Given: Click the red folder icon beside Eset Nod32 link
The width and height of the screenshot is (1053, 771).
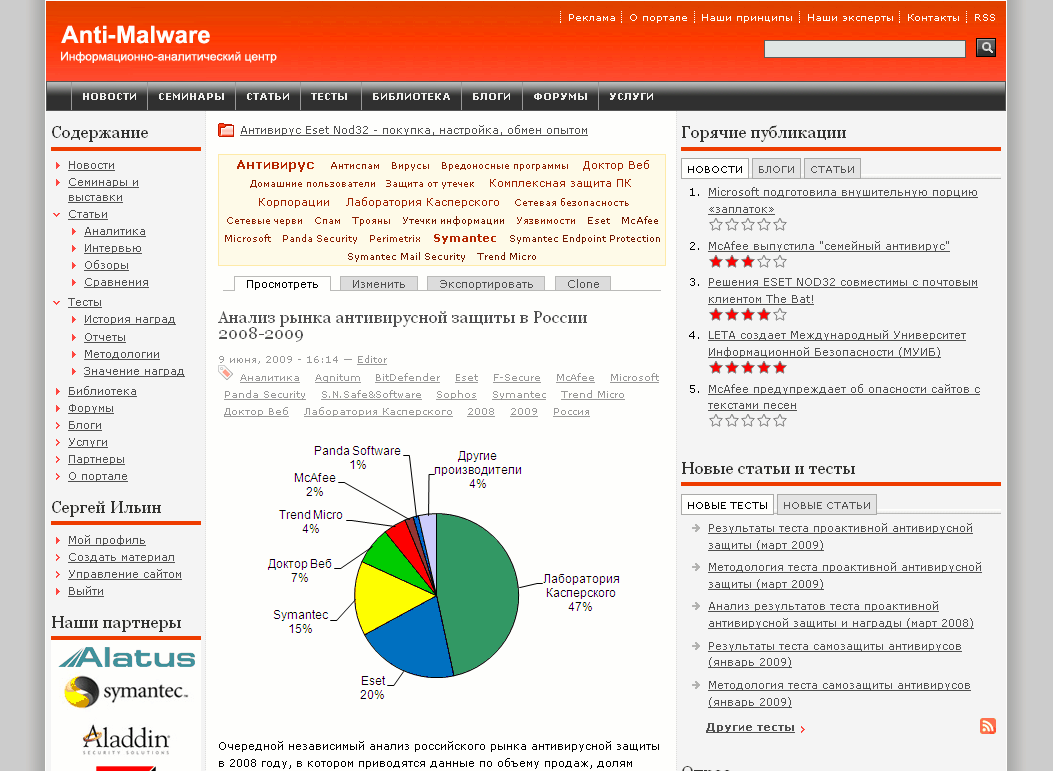Looking at the screenshot, I should 226,130.
